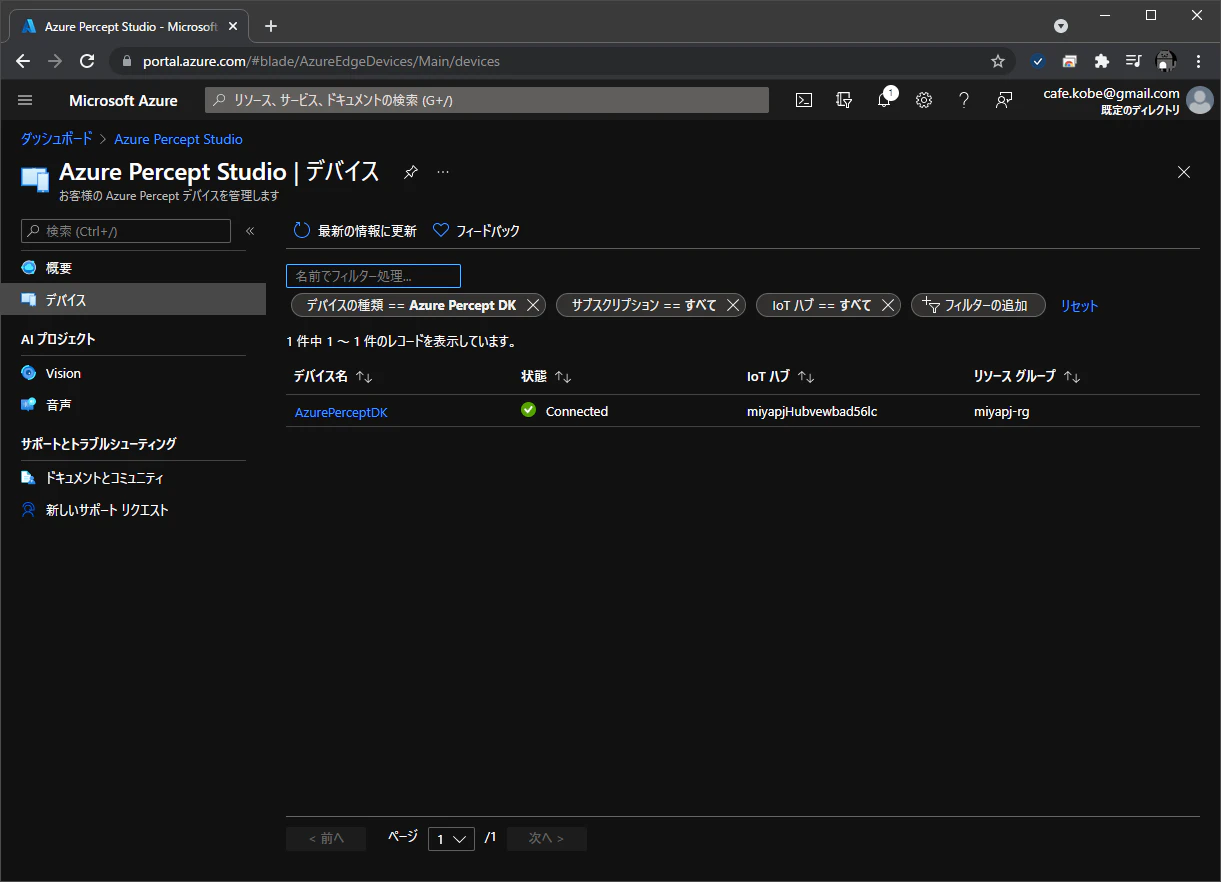Open the tab search dropdown arrow
This screenshot has height=882, width=1221.
pyautogui.click(x=1061, y=26)
